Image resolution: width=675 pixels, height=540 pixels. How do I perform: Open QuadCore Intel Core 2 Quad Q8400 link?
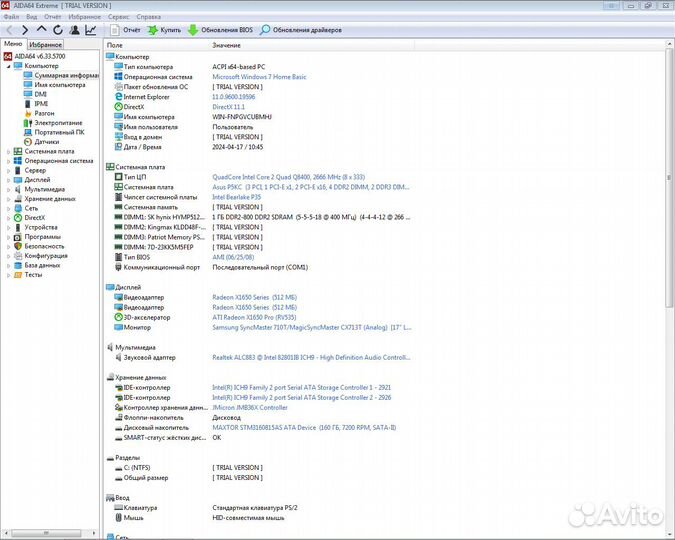[x=288, y=177]
